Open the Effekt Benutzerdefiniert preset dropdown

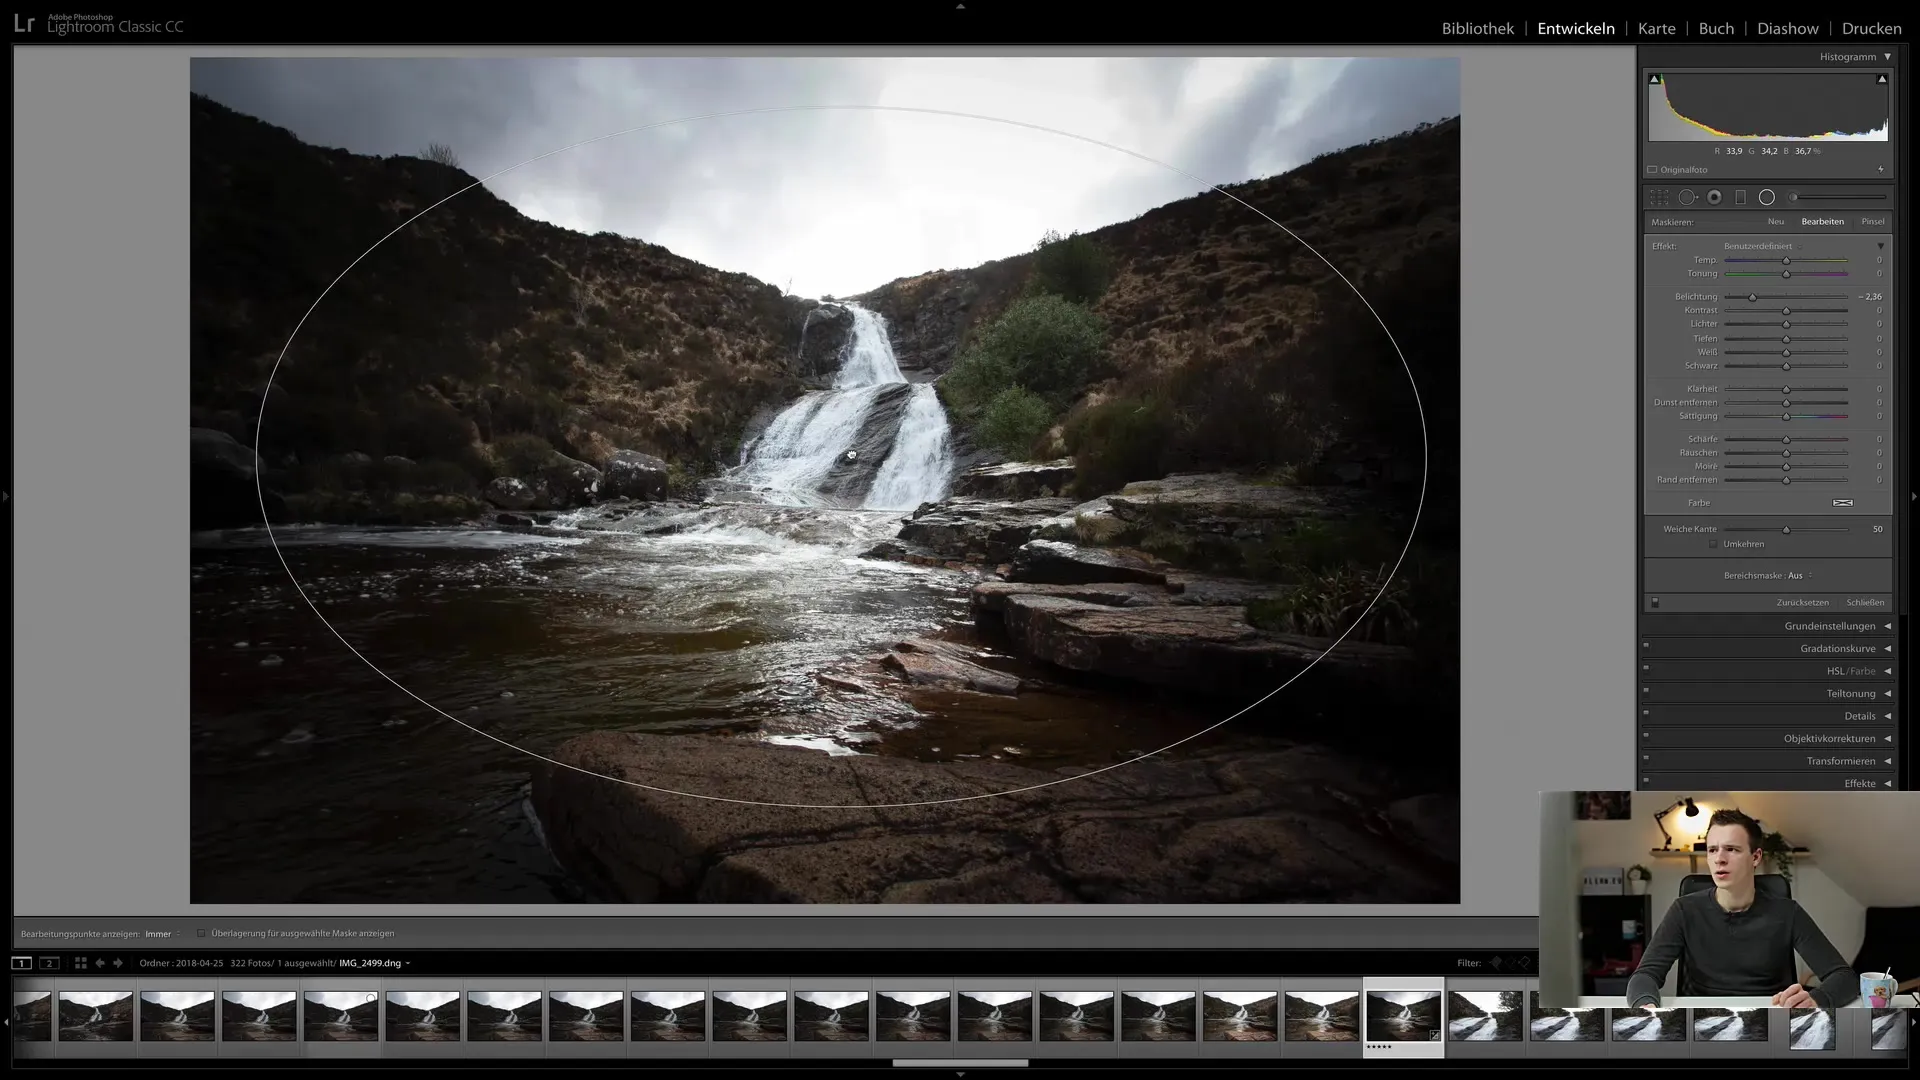(1761, 246)
